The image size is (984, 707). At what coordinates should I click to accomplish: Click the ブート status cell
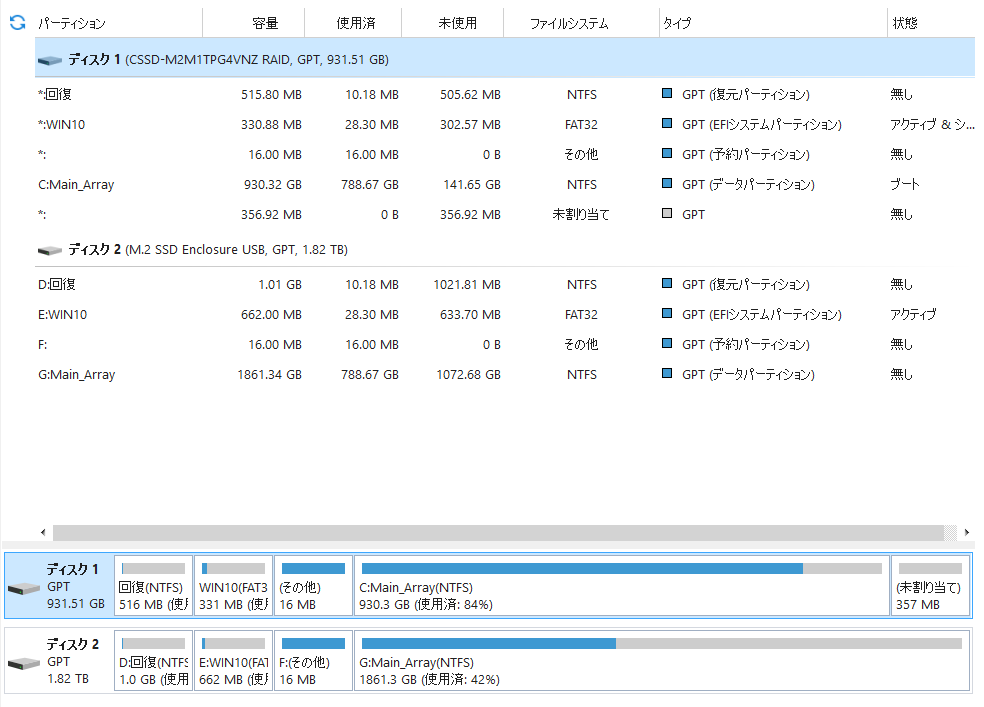(x=904, y=184)
